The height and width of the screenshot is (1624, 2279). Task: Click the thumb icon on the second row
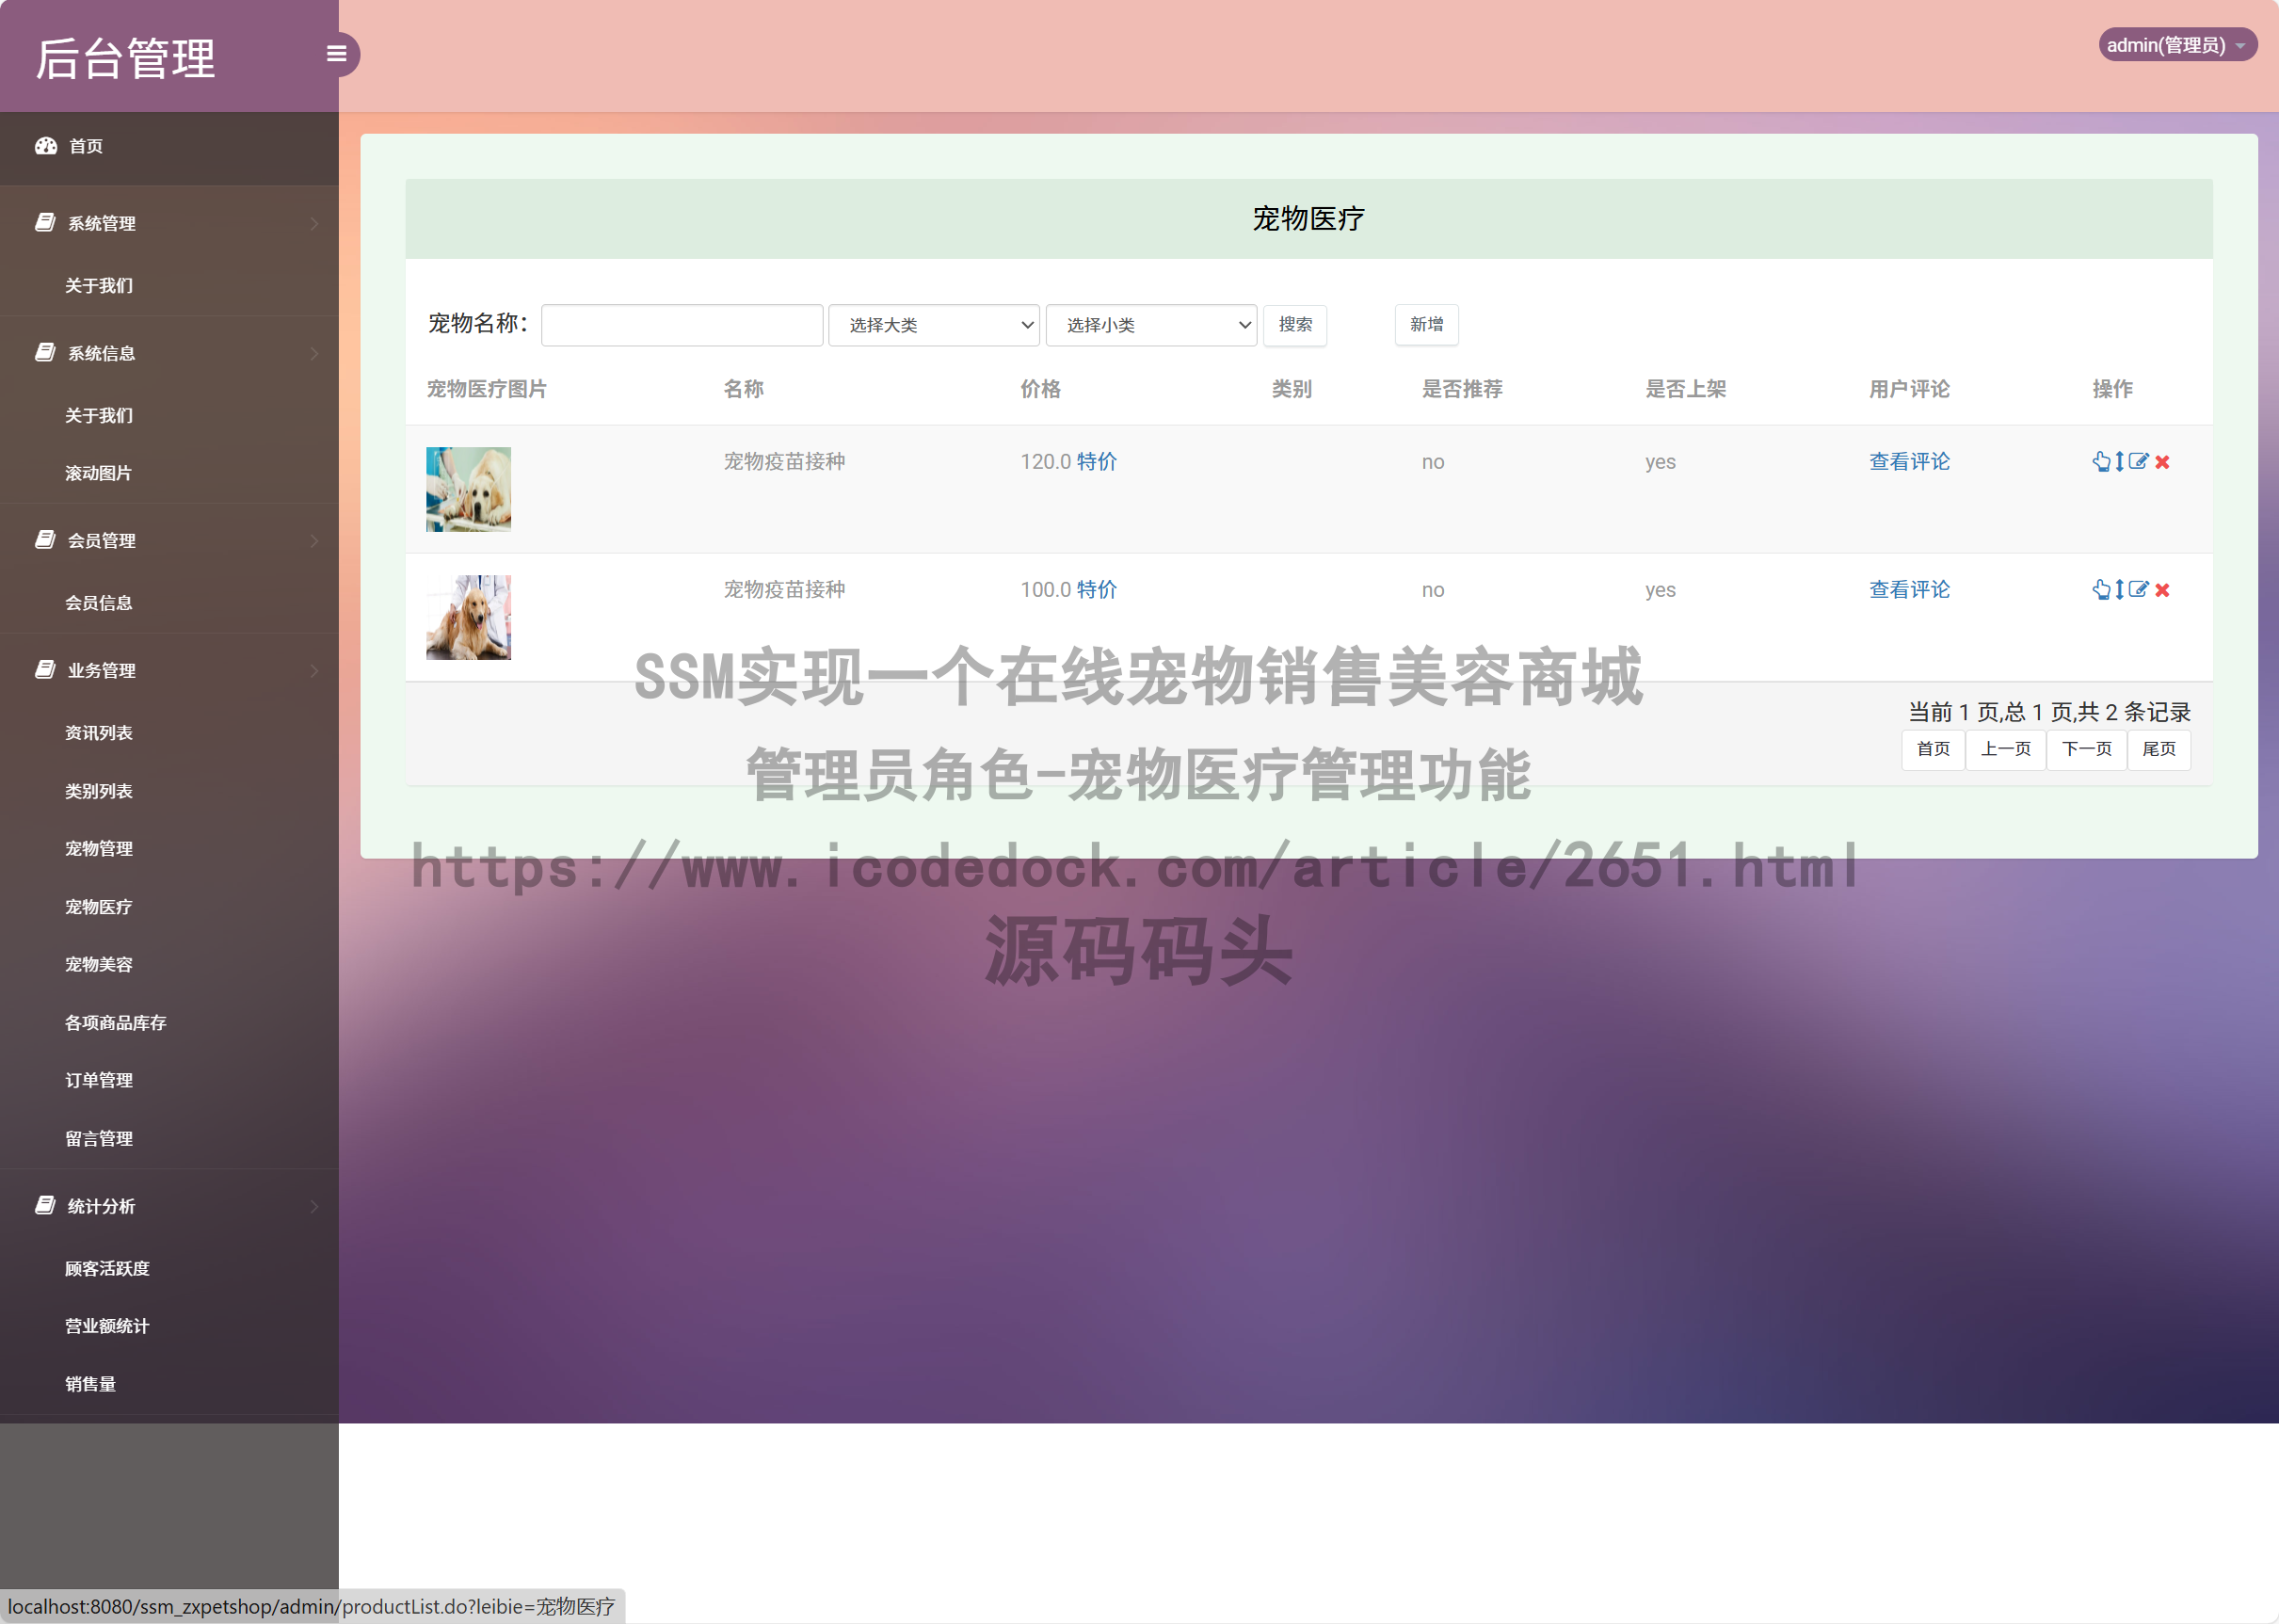[x=2102, y=590]
